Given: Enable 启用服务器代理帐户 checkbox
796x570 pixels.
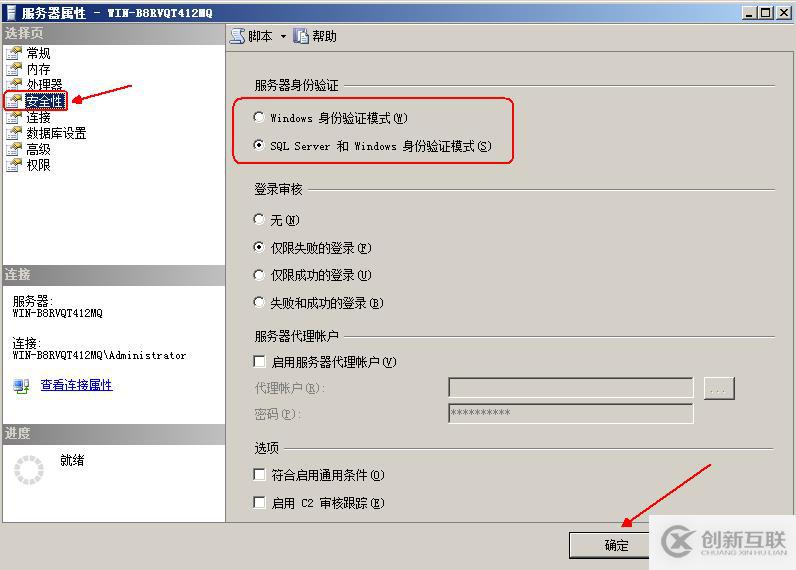Looking at the screenshot, I should point(259,361).
